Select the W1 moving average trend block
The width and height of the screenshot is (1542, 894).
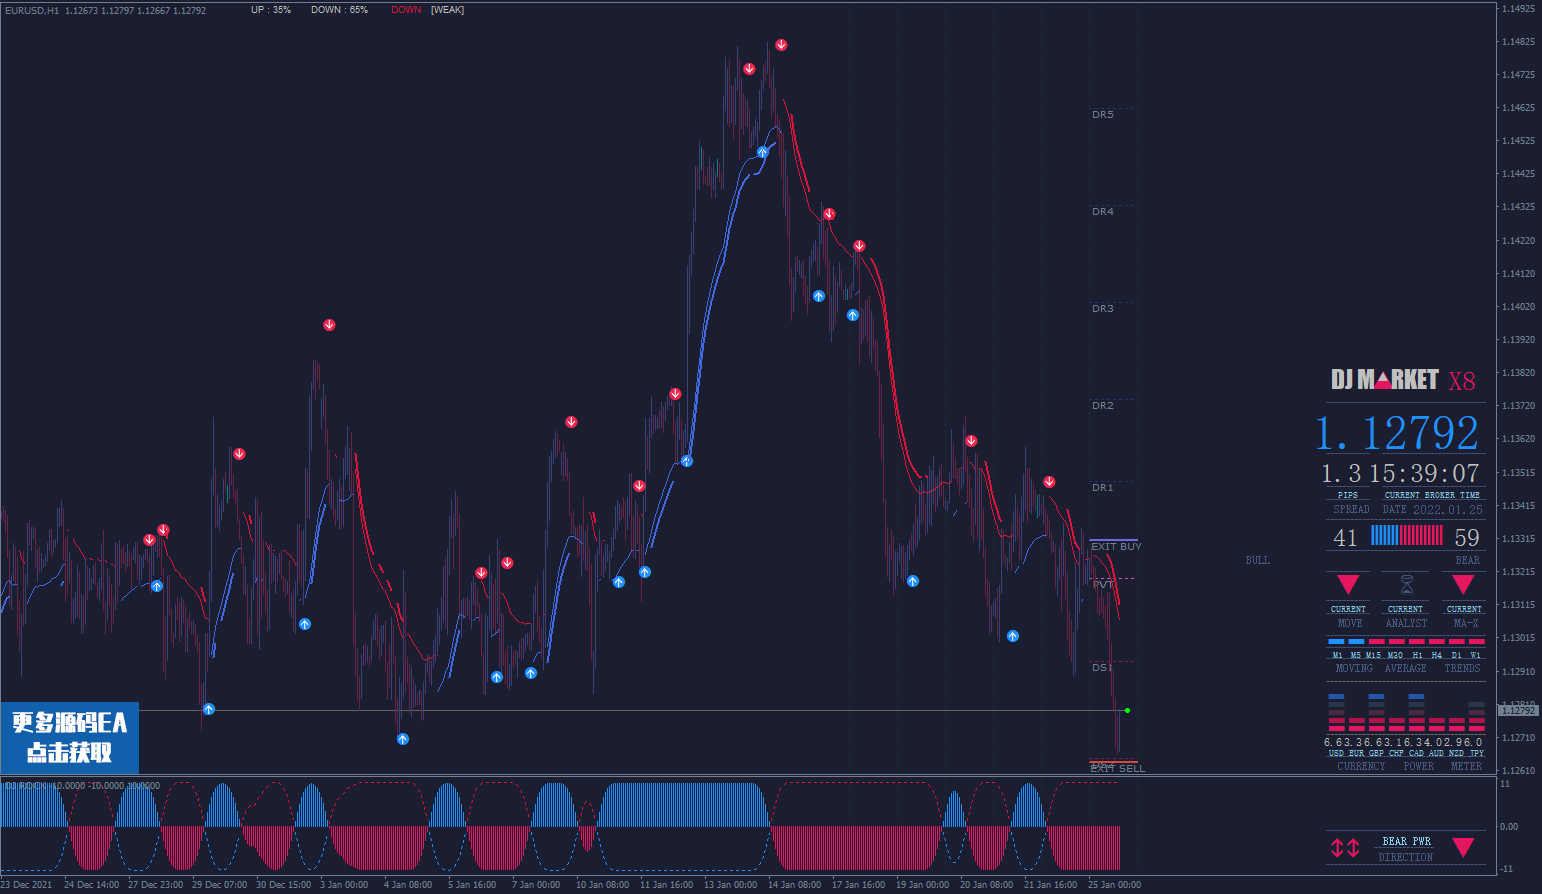click(1476, 641)
